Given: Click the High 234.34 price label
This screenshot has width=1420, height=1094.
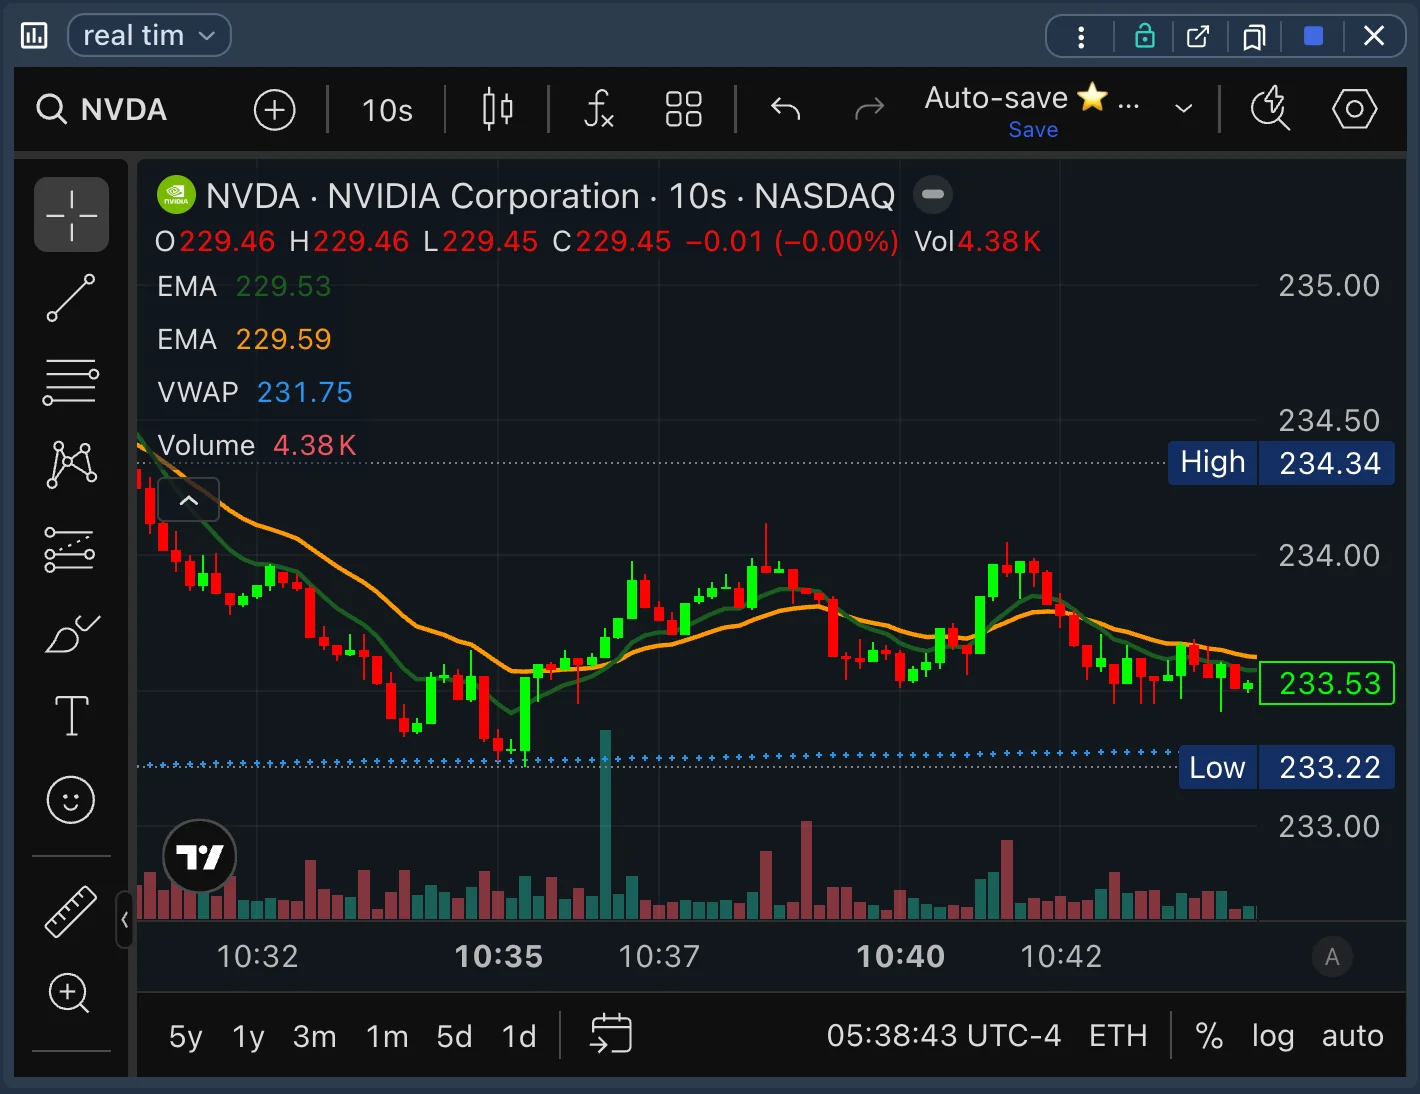Looking at the screenshot, I should pos(1281,463).
